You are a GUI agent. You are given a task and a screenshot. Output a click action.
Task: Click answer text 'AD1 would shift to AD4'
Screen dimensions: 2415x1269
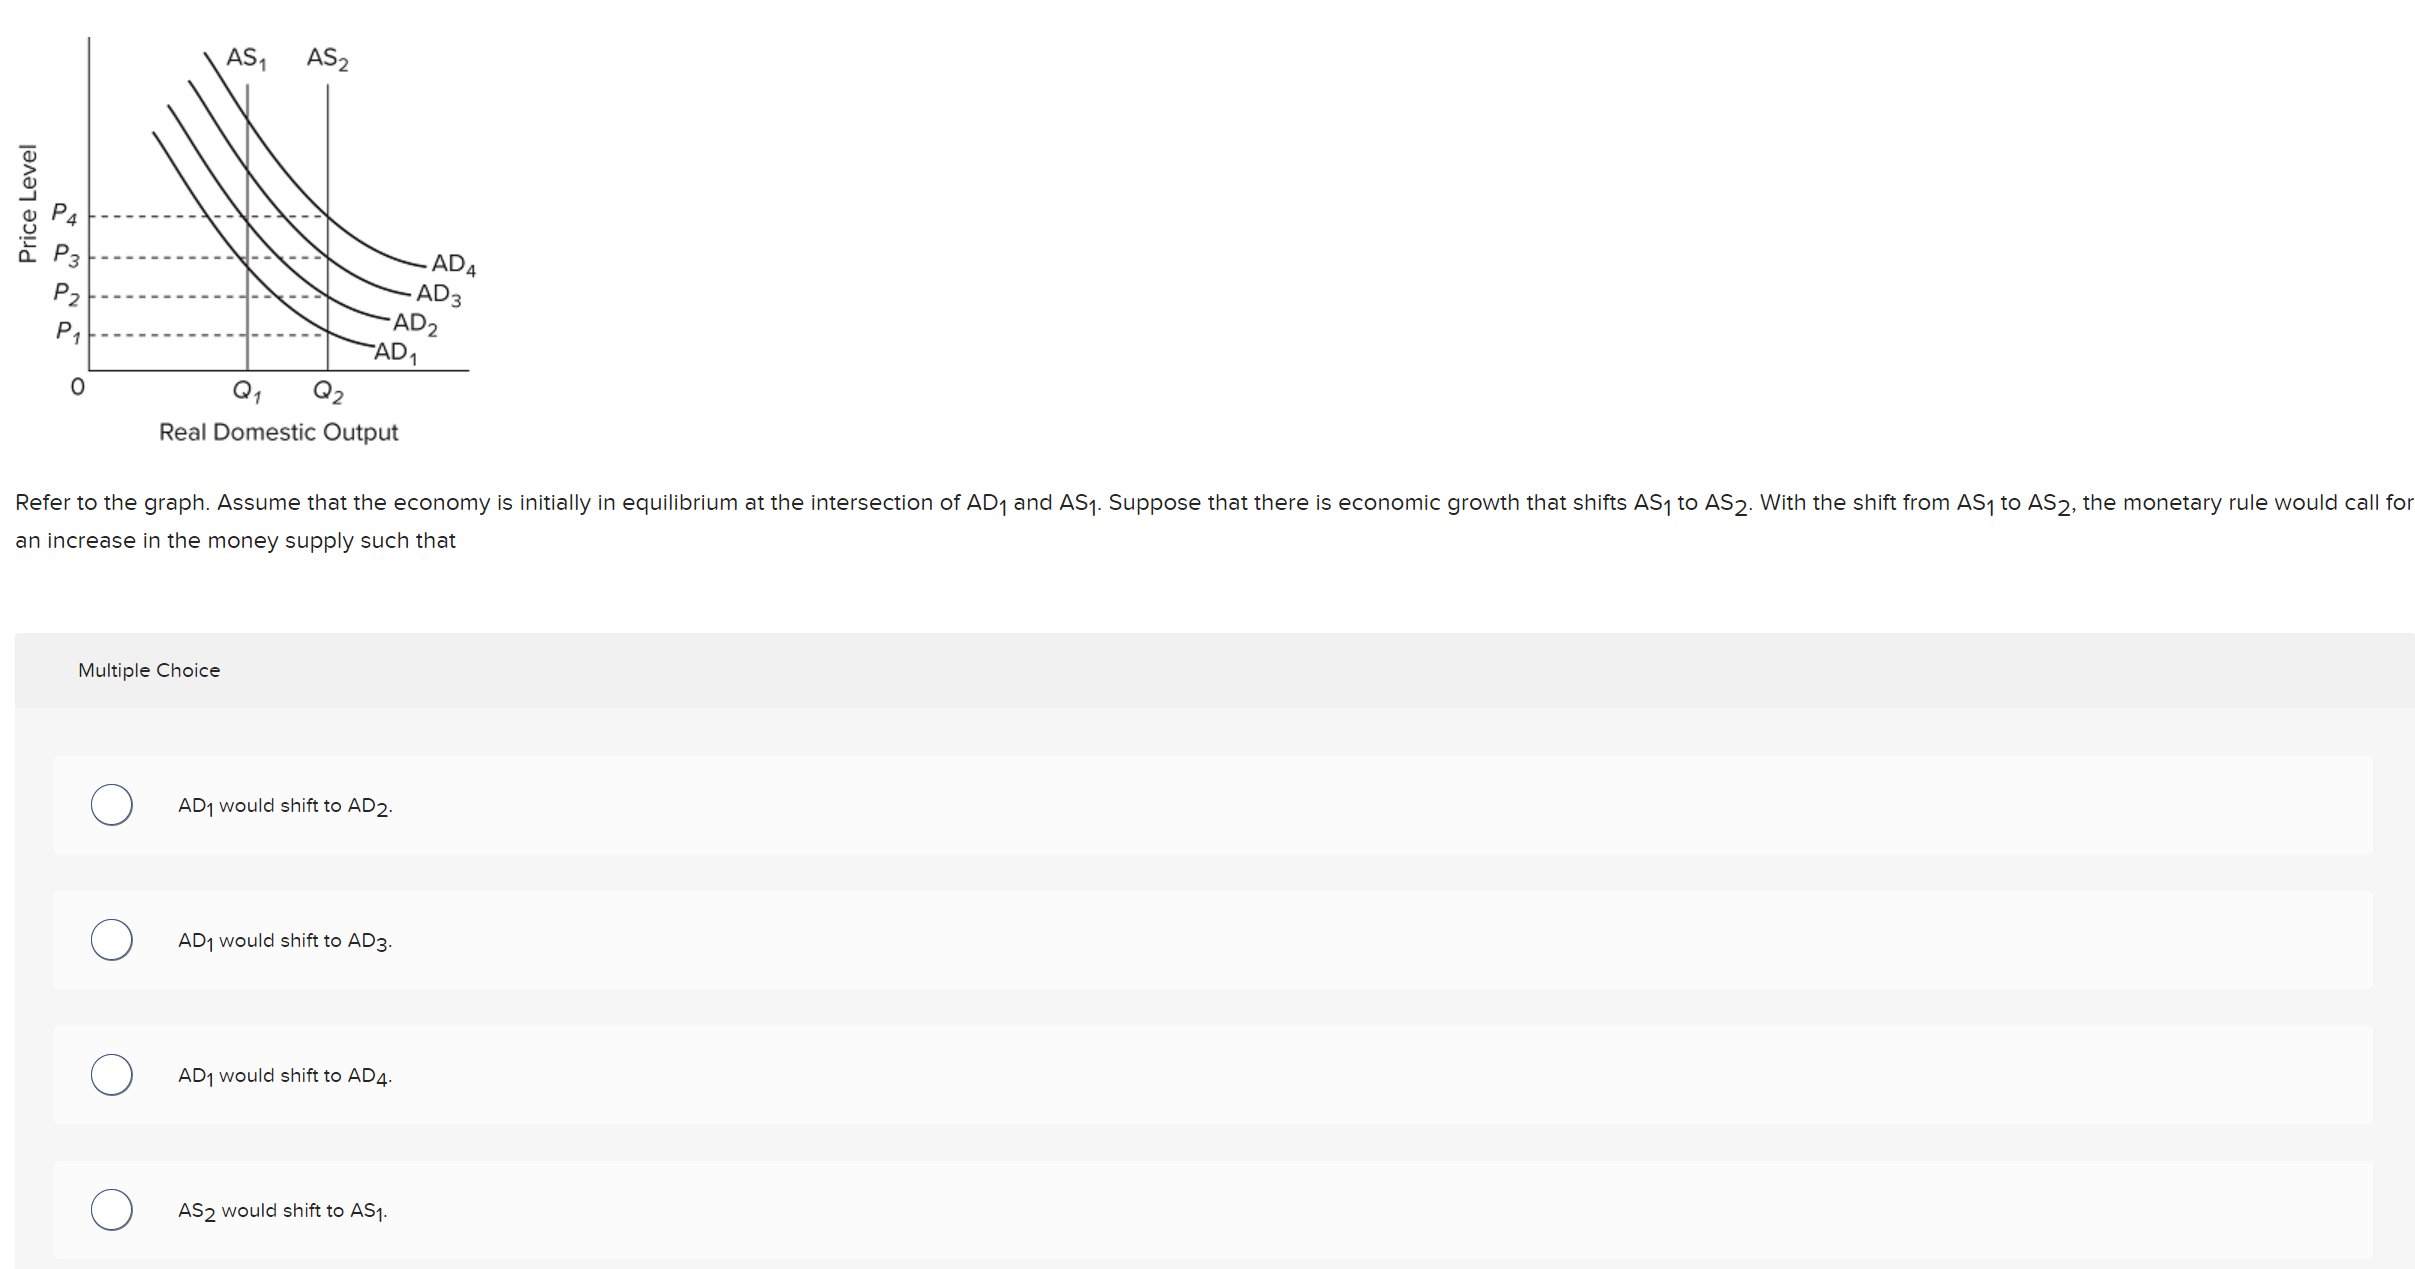285,1076
